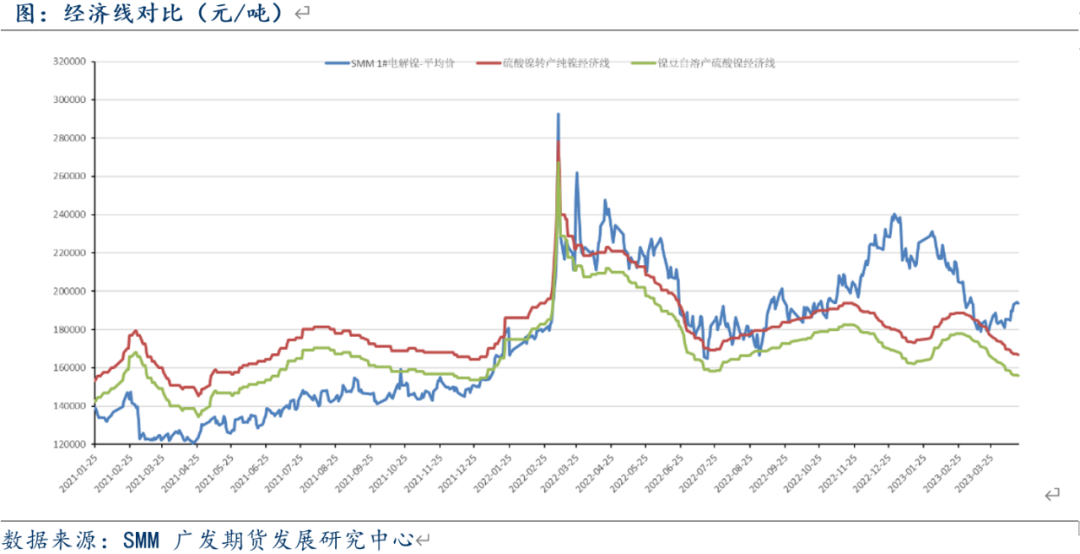Select the 硫酸镍转产纯镍经济线 legend label
Viewport: 1080px width, 554px height.
pyautogui.click(x=558, y=63)
